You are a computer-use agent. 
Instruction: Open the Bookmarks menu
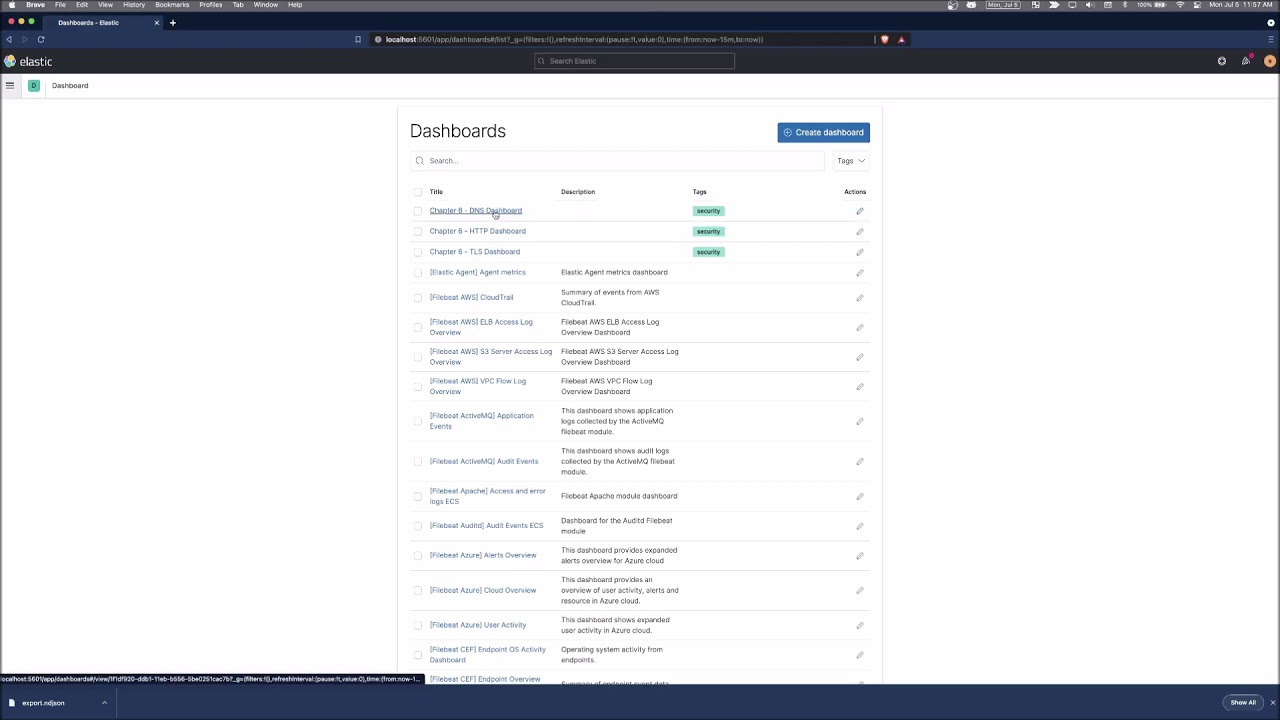click(x=172, y=5)
